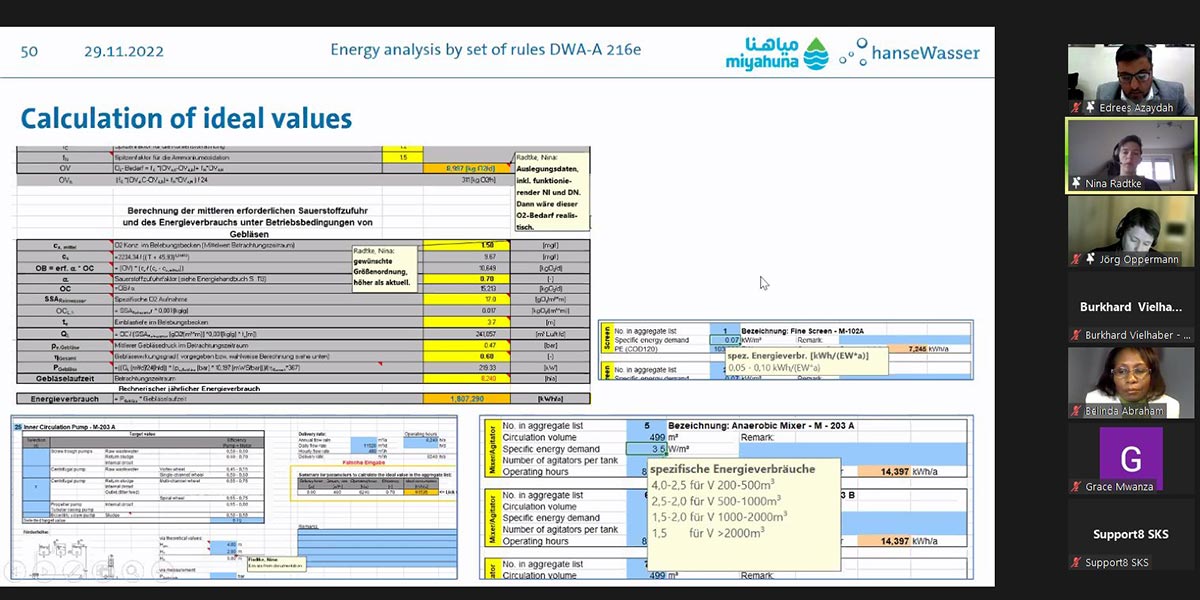This screenshot has width=1200, height=600.
Task: Click muted microphone icon for Jörg Oppermann
Action: (x=1077, y=259)
